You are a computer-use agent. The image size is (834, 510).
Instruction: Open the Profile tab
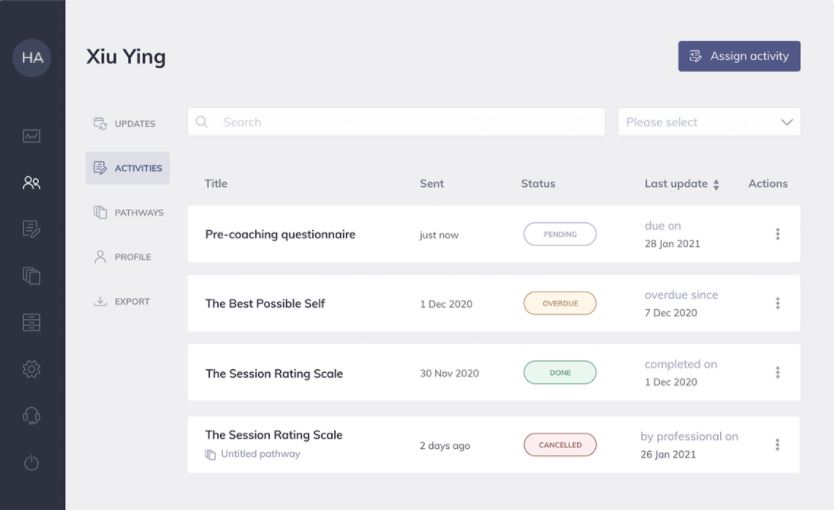[x=123, y=257]
